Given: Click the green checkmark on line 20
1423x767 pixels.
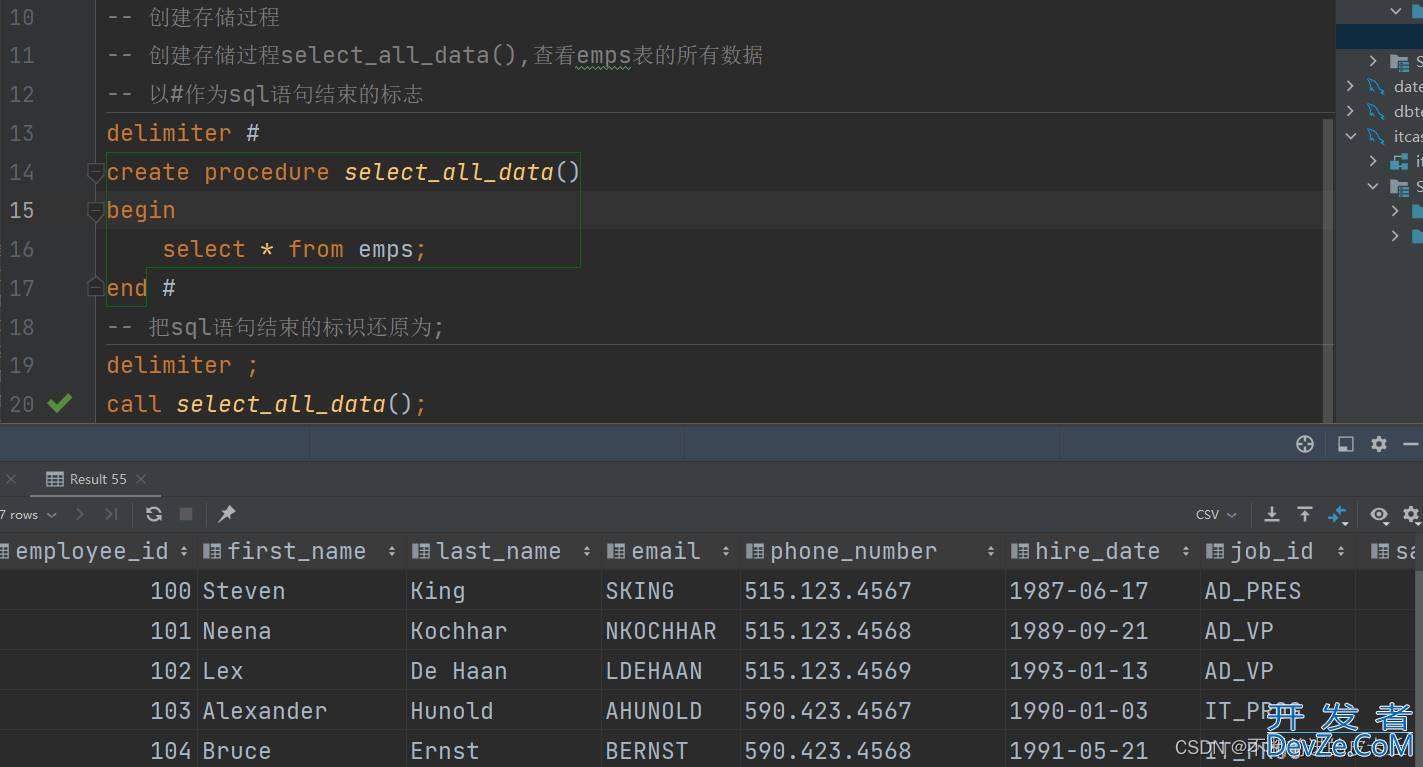Looking at the screenshot, I should [60, 403].
